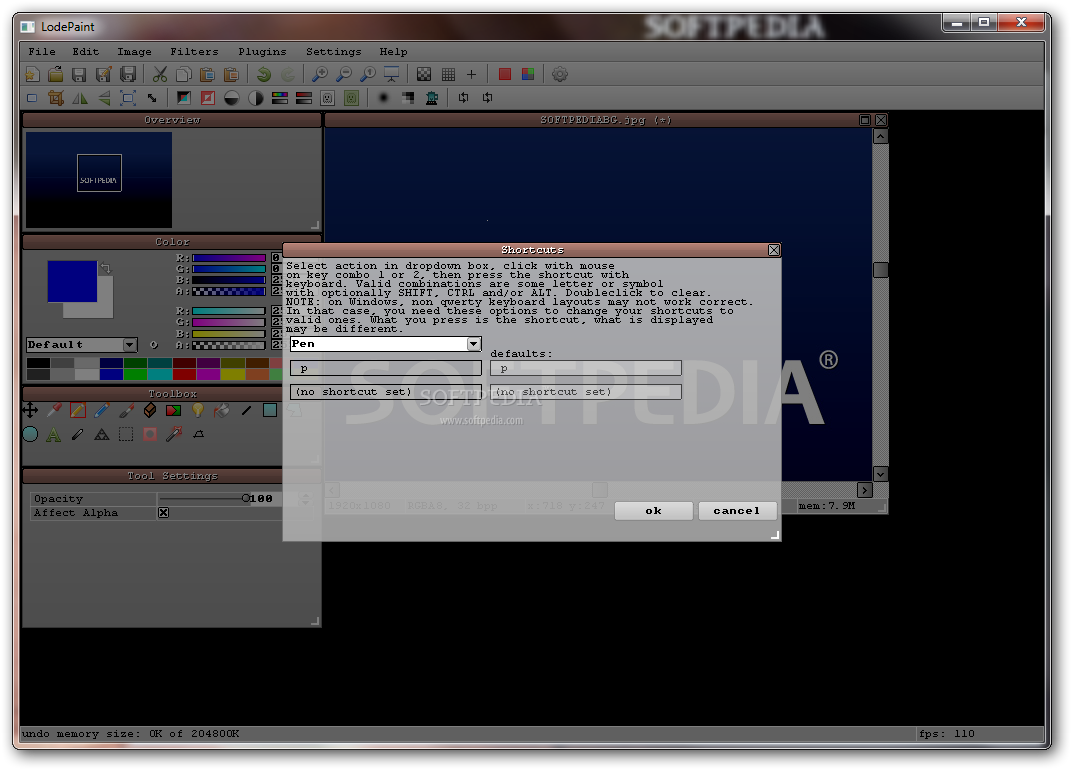Select the dashed rectangle selection tool

click(x=126, y=434)
